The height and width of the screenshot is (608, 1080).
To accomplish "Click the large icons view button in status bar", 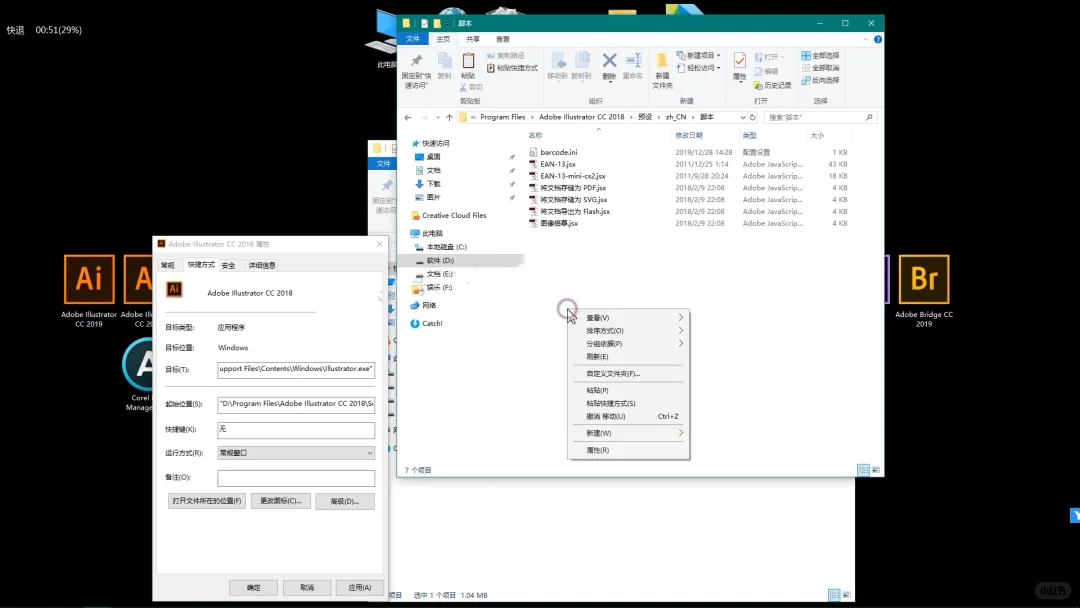I will 876,470.
